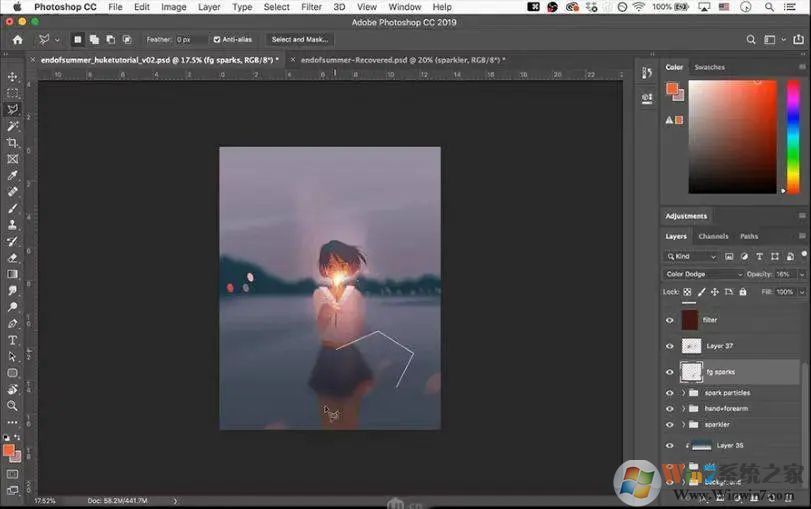
Task: Expand the spark particles group
Action: coord(683,393)
